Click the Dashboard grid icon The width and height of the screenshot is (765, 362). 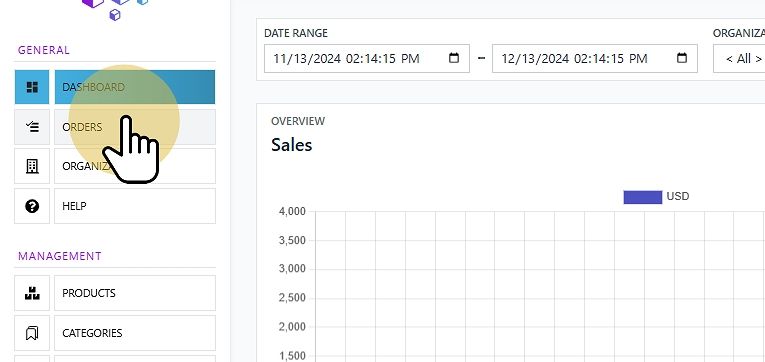click(x=32, y=87)
